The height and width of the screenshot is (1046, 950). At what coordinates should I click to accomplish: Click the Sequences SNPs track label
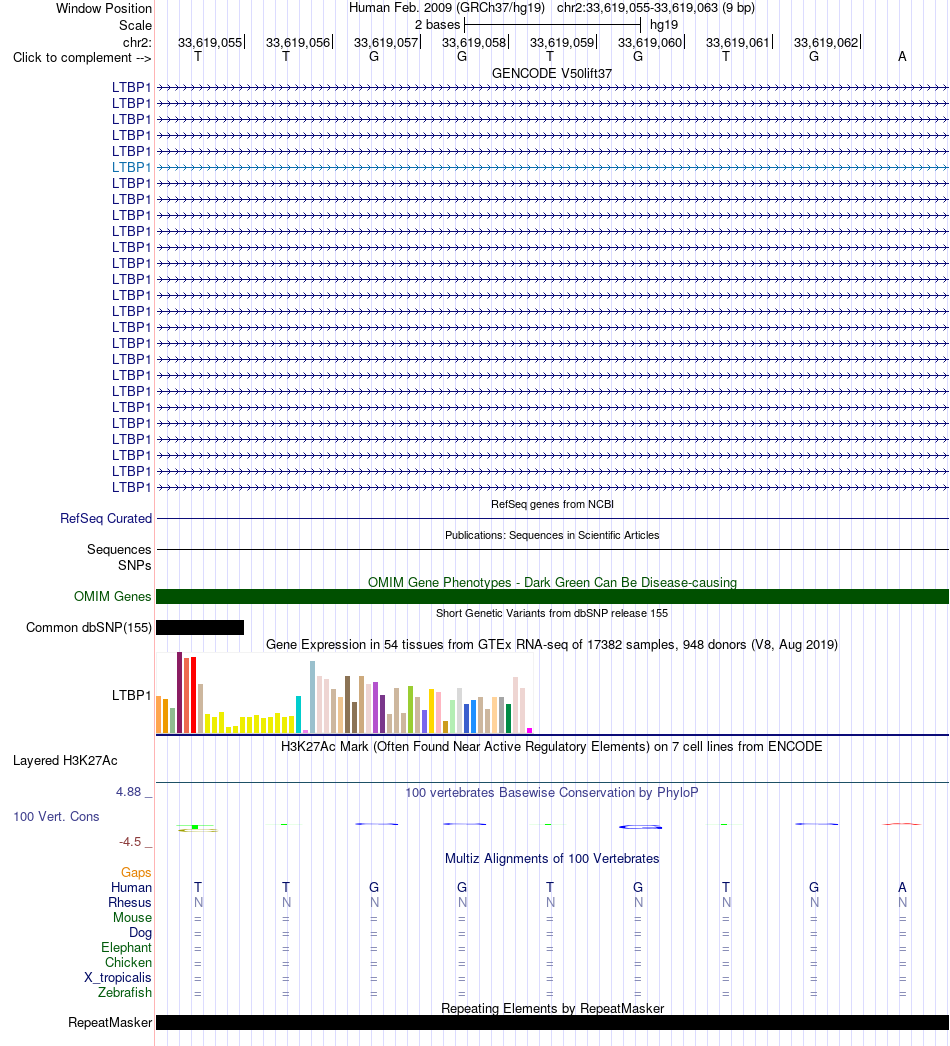coord(119,557)
